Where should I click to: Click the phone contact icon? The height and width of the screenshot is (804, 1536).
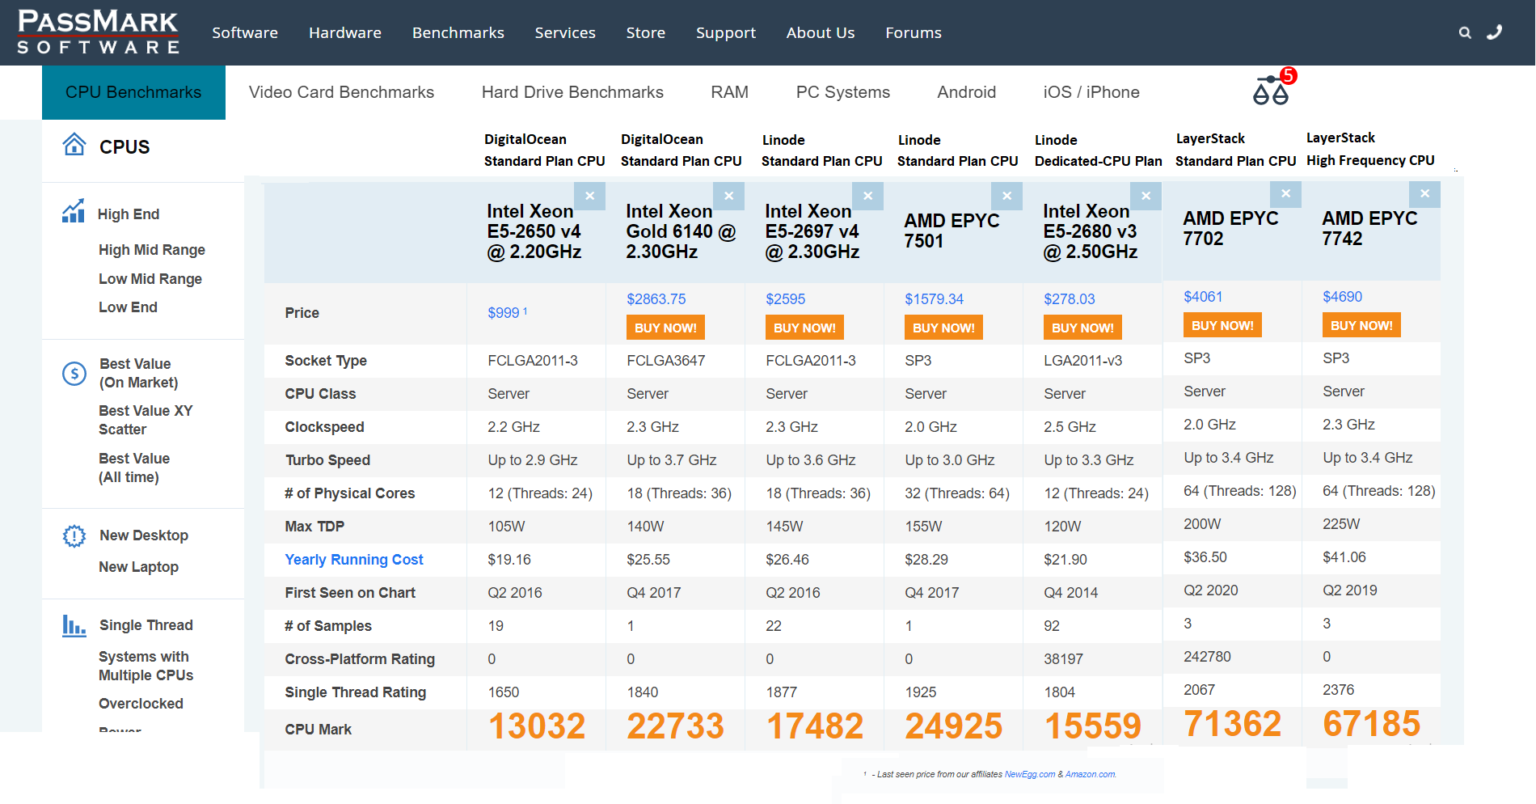pyautogui.click(x=1495, y=32)
